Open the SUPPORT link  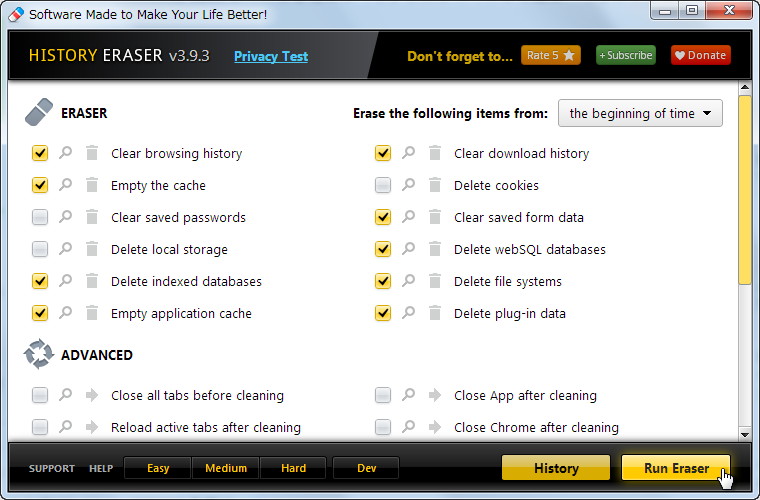pos(52,469)
